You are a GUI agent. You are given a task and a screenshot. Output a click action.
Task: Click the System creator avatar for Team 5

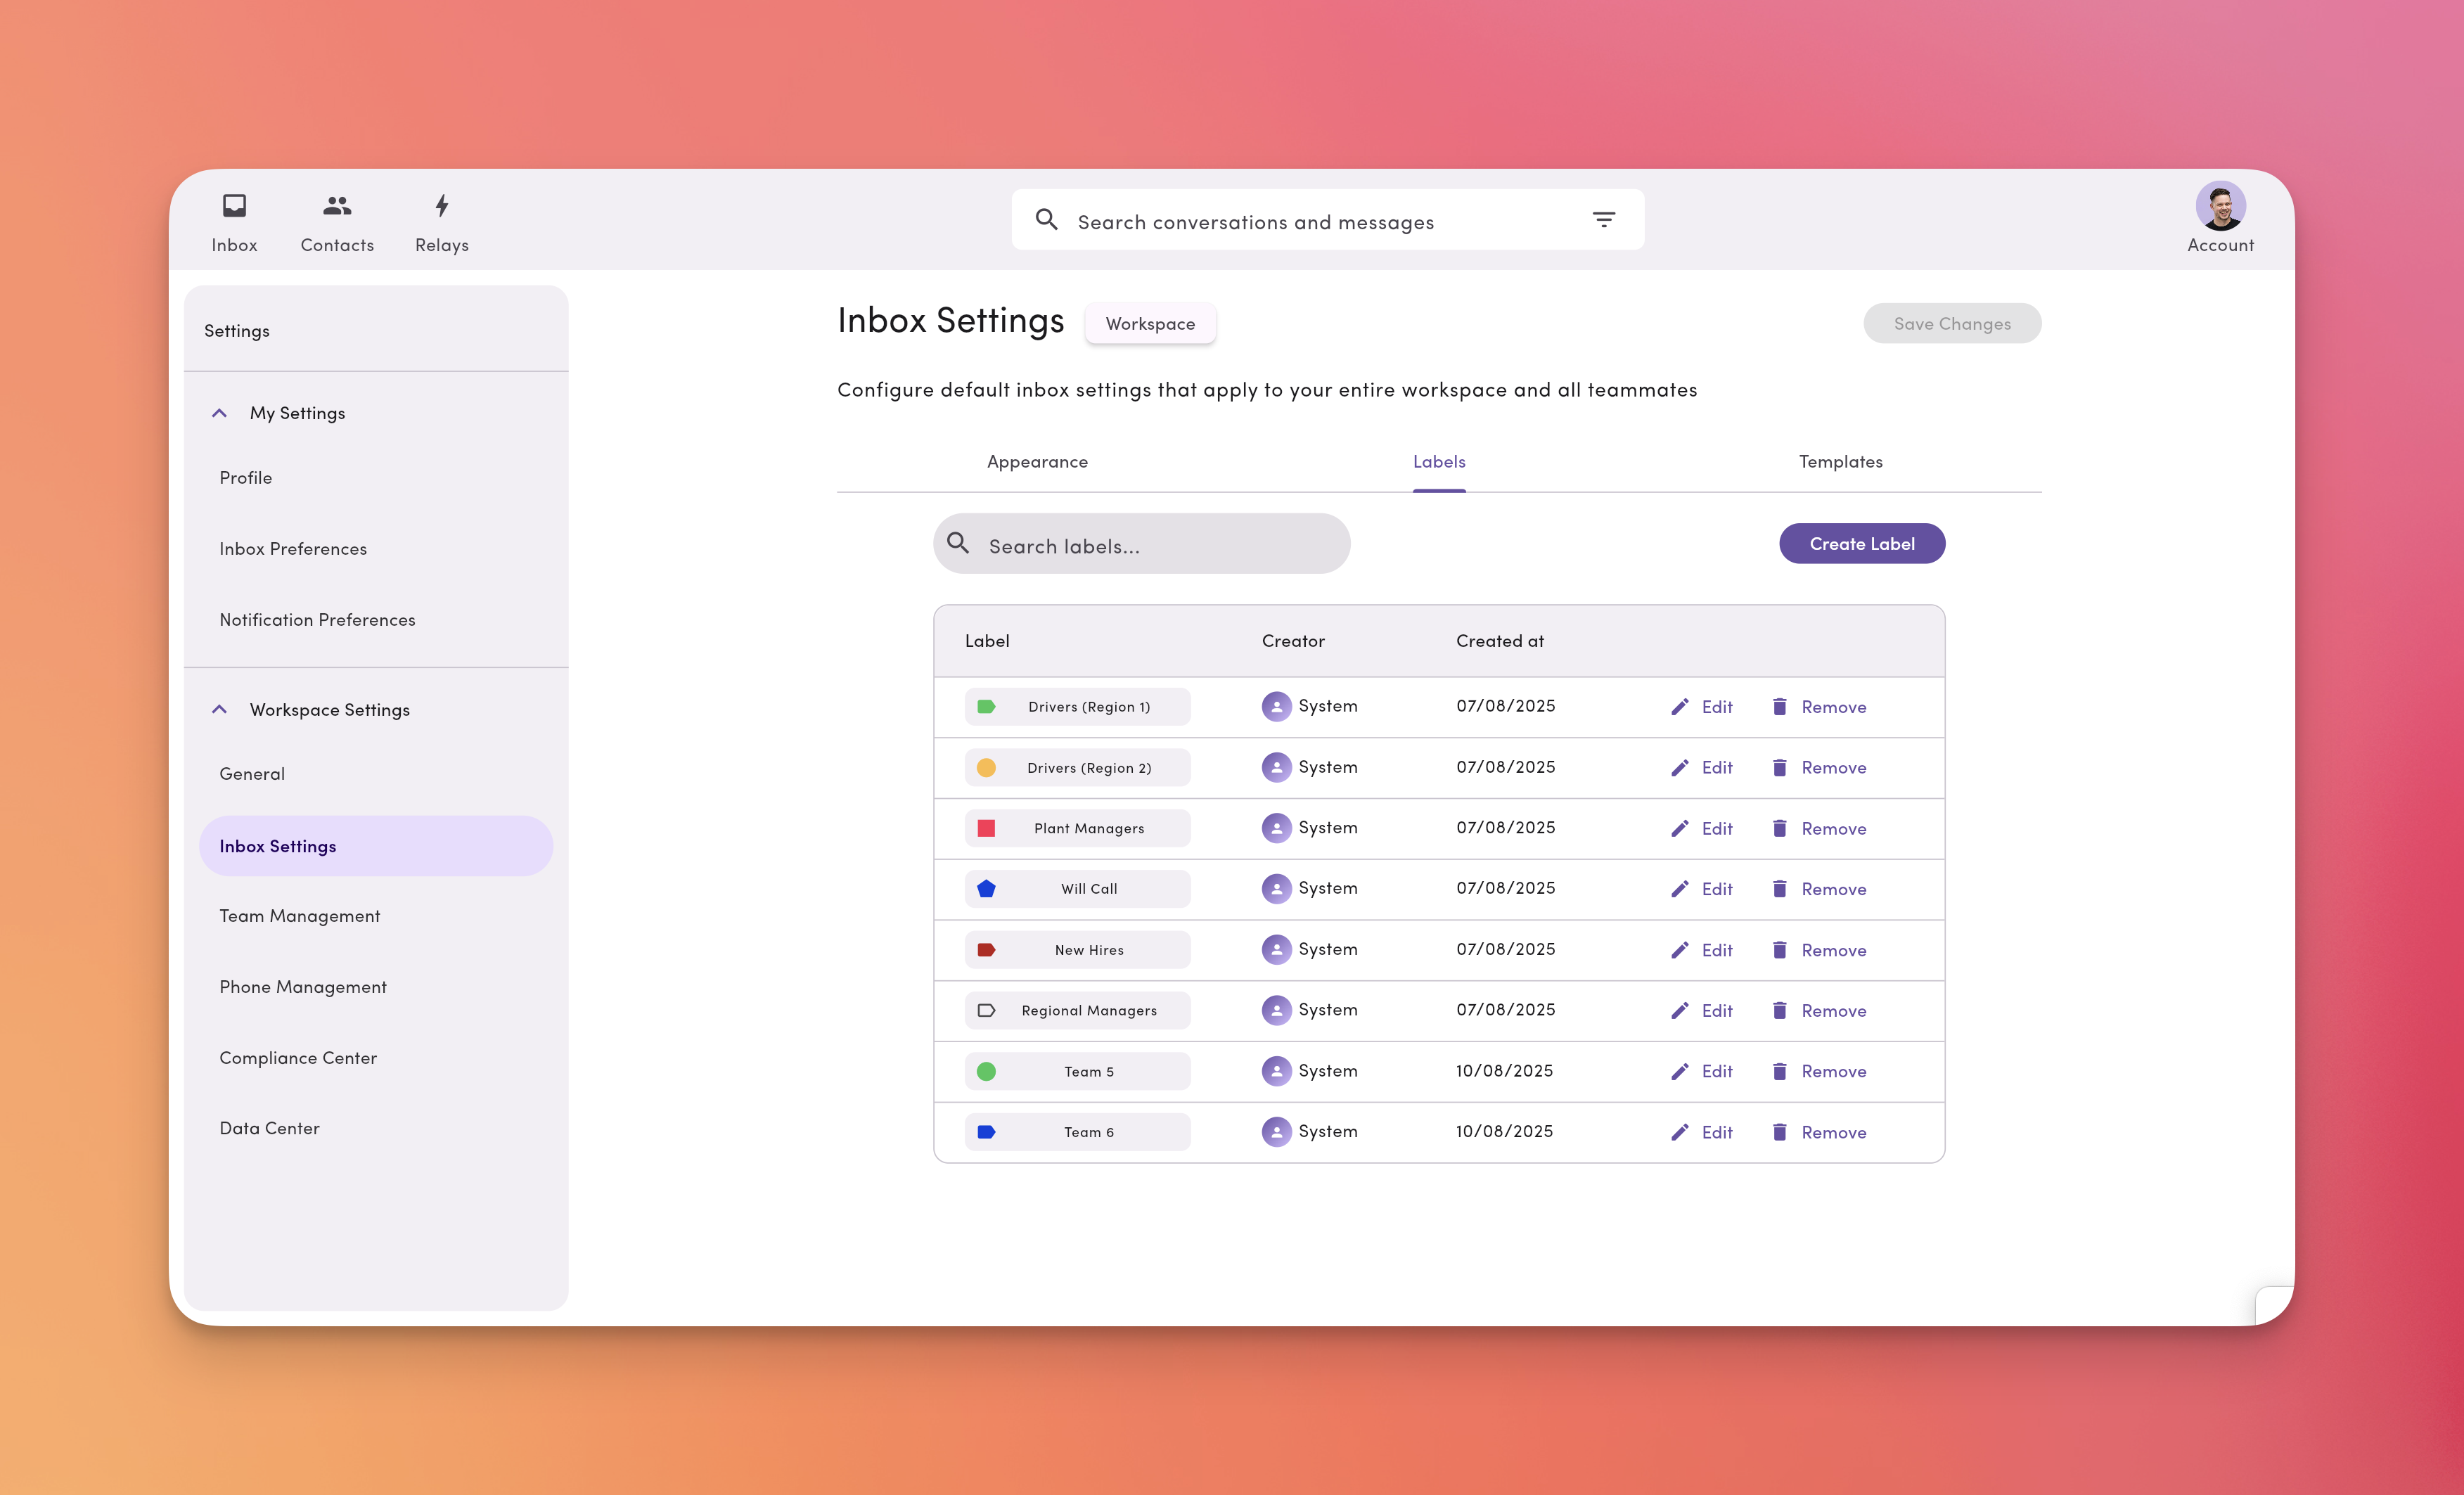tap(1276, 1070)
